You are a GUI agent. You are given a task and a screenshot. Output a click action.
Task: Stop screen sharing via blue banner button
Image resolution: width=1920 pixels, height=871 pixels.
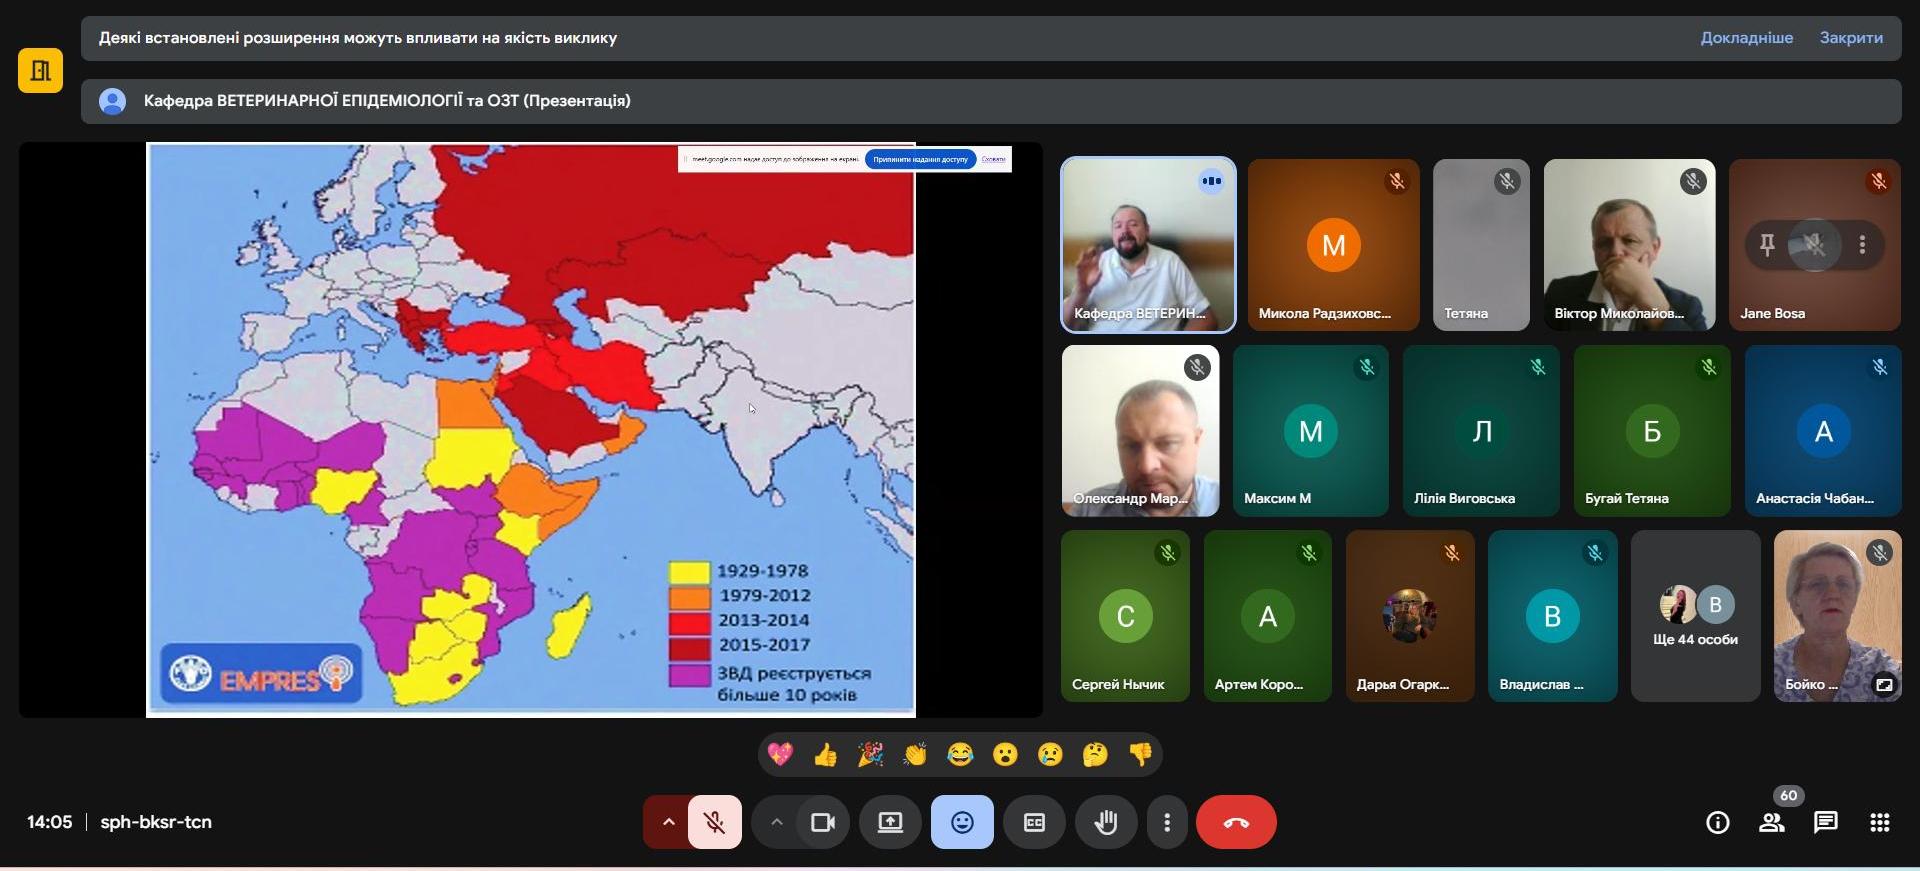pos(920,159)
